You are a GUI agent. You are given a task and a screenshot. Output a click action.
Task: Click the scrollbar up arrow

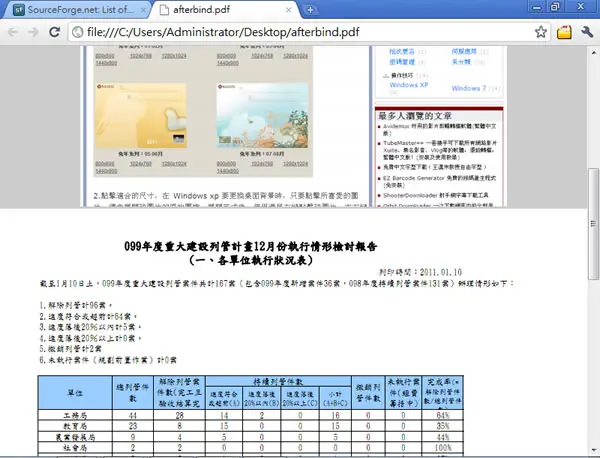[x=593, y=52]
